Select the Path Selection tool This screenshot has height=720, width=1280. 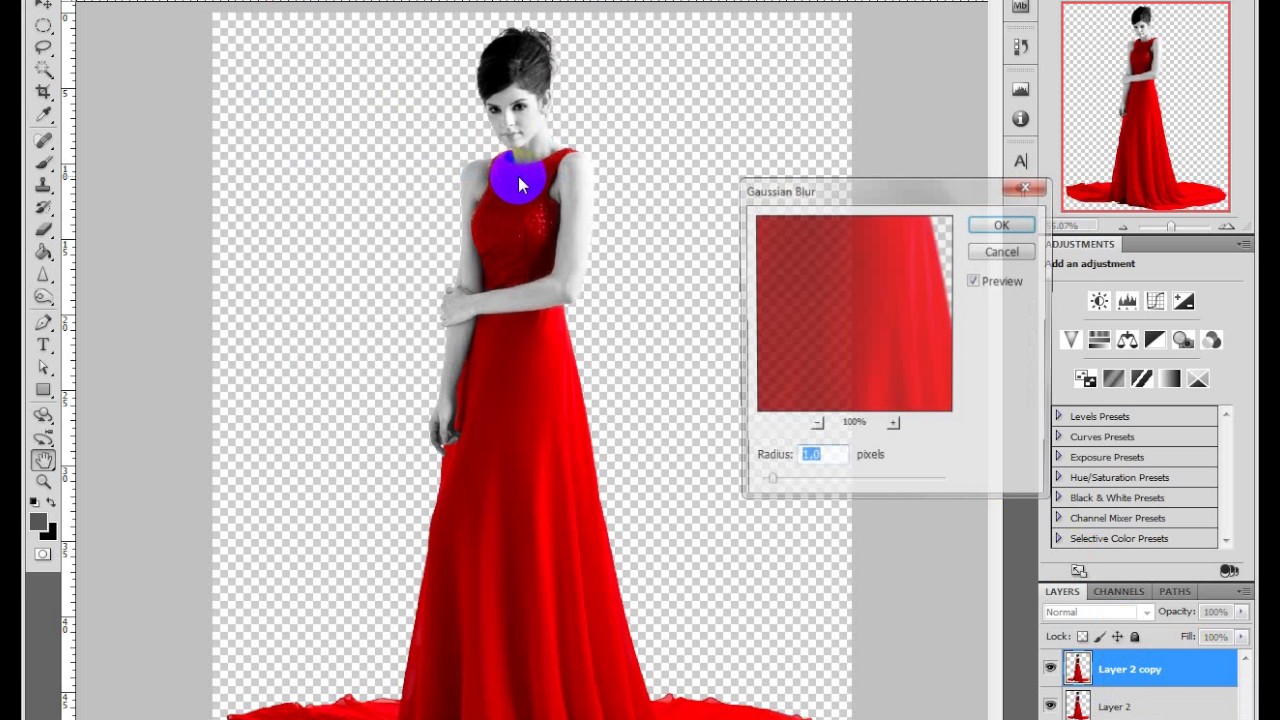coord(43,367)
